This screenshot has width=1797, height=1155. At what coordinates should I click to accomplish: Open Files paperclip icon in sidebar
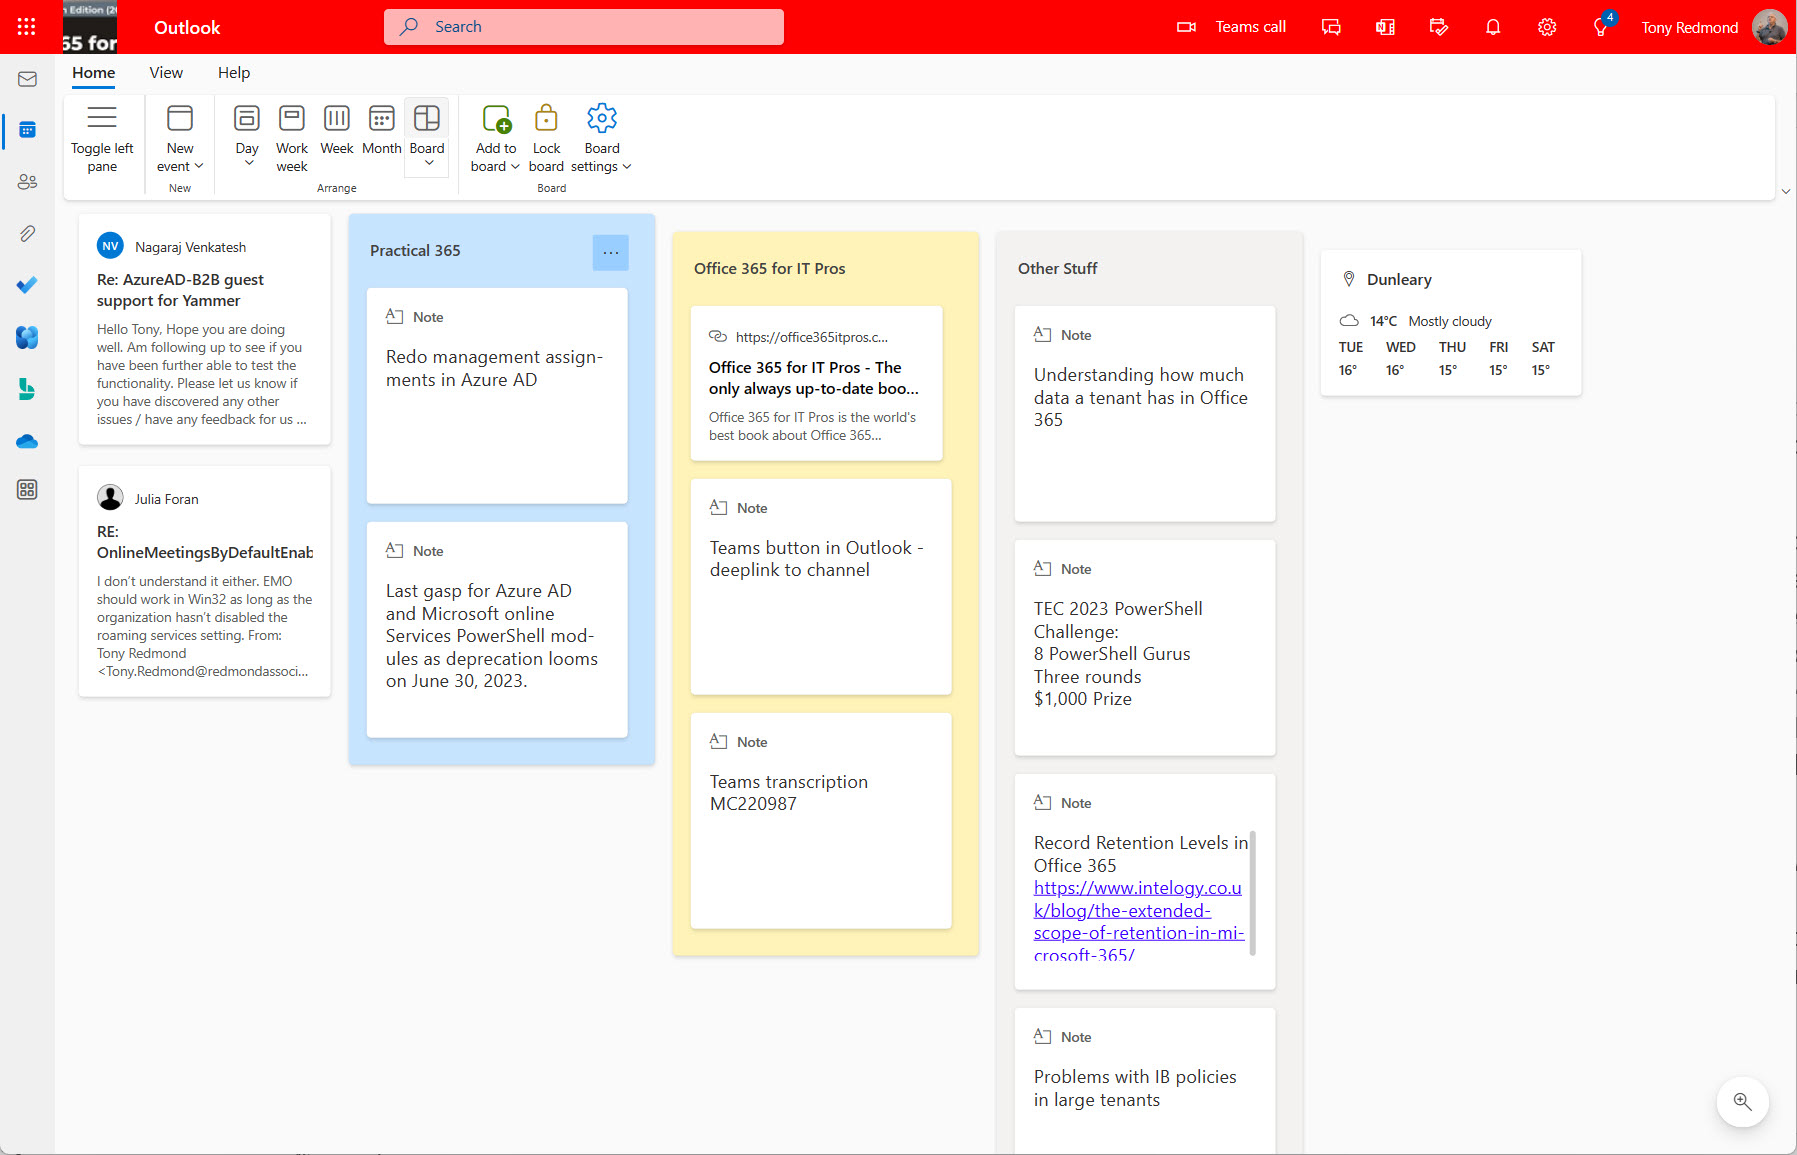tap(27, 233)
